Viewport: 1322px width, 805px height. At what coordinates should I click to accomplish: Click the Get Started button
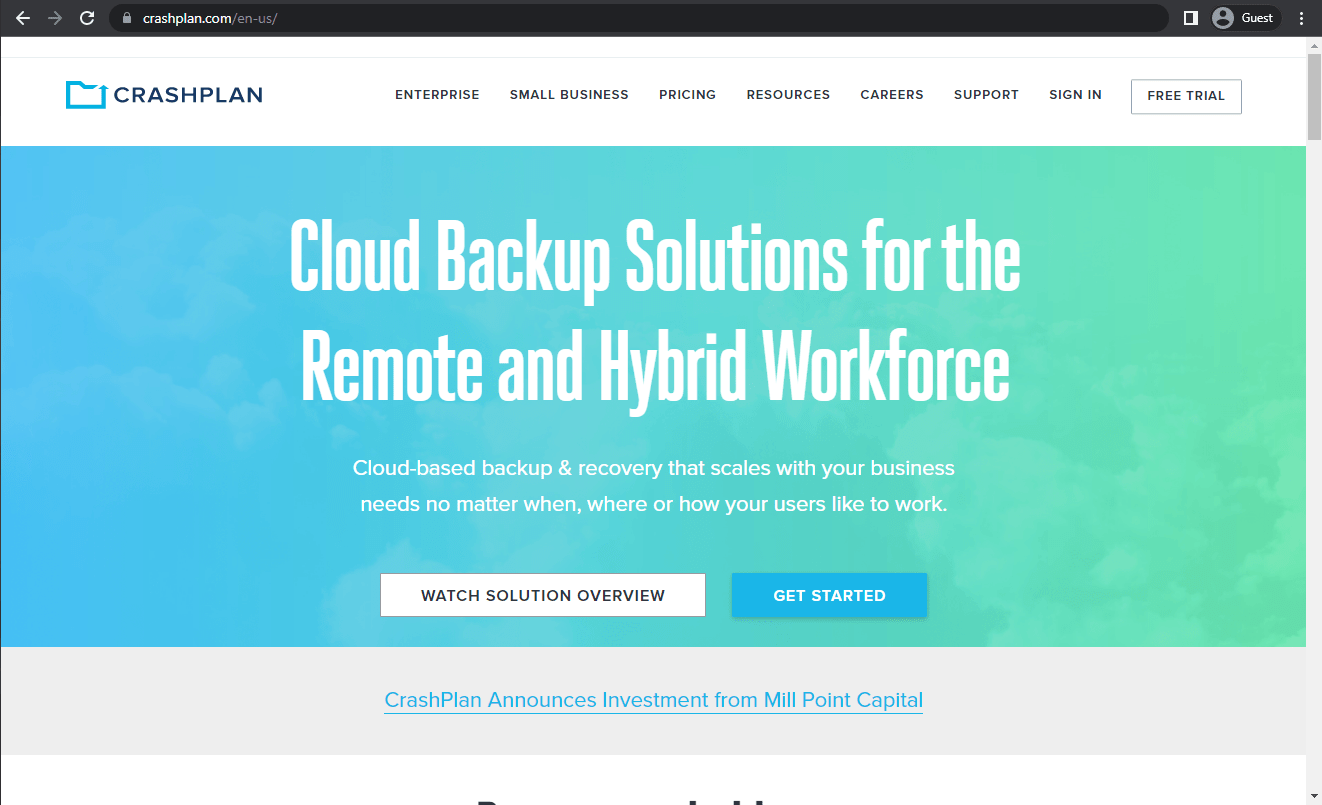tap(829, 595)
